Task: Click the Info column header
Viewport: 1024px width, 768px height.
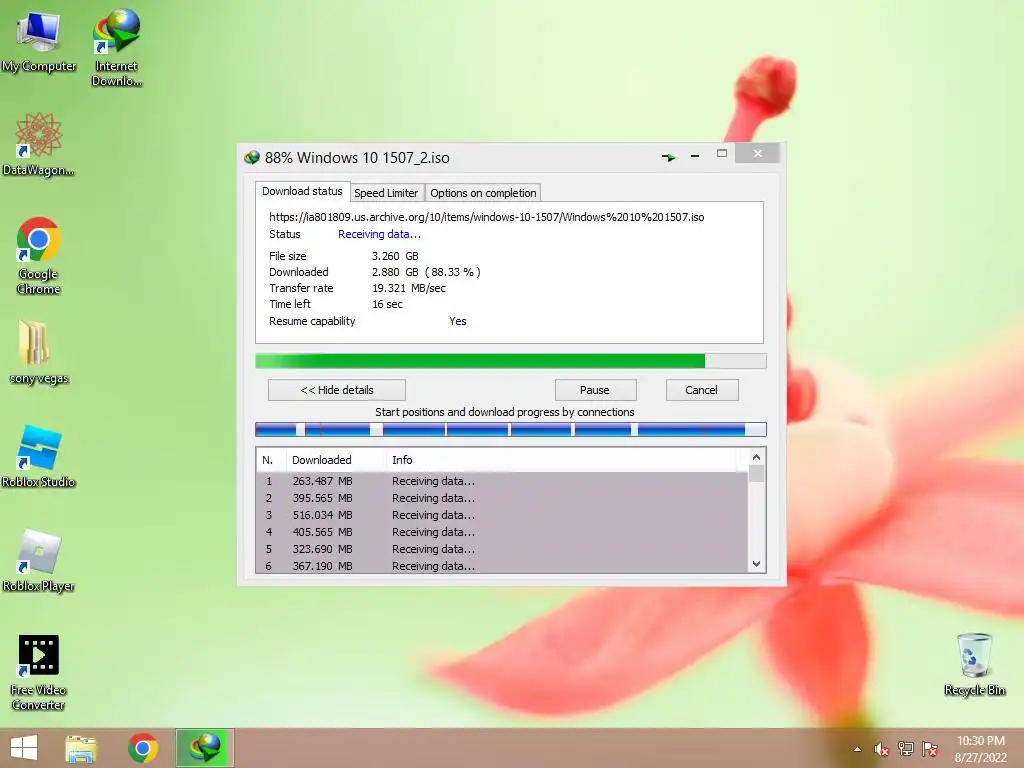Action: click(562, 460)
